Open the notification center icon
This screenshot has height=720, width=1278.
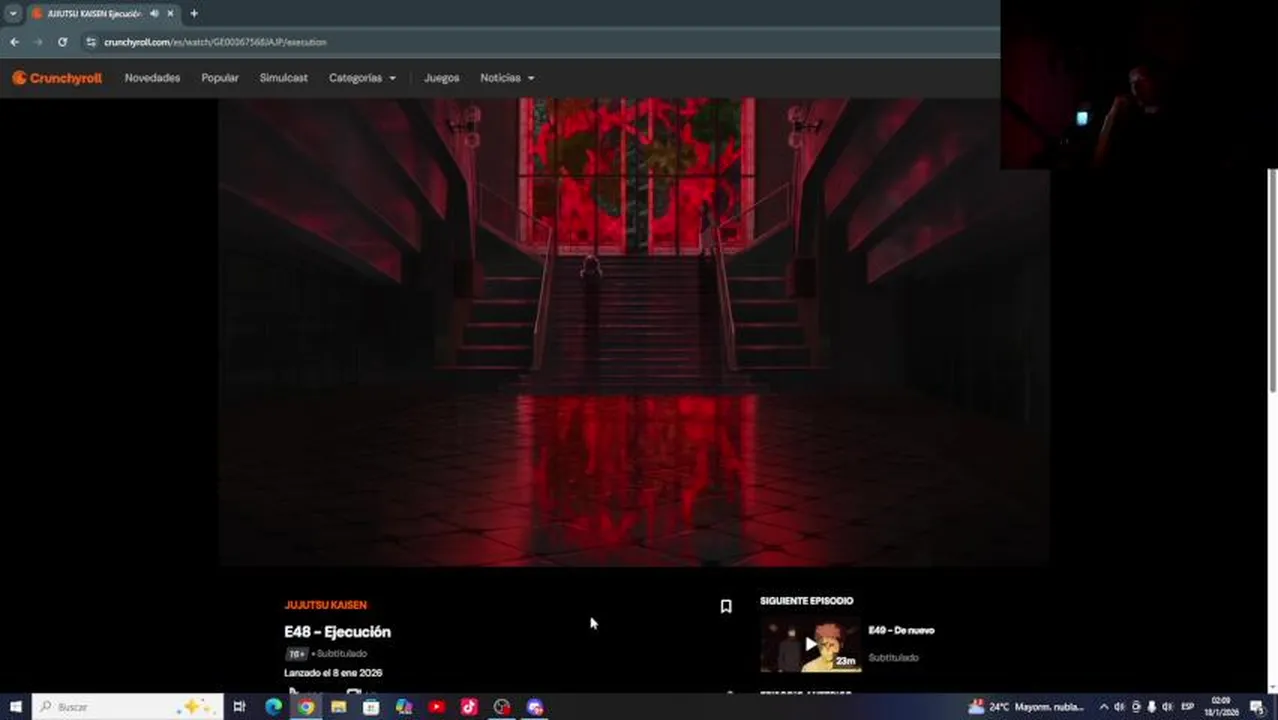pos(1257,707)
